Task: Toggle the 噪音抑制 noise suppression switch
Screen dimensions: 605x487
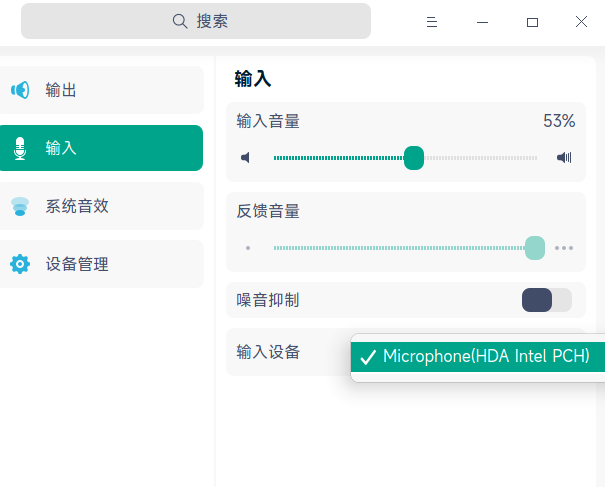Action: 546,300
